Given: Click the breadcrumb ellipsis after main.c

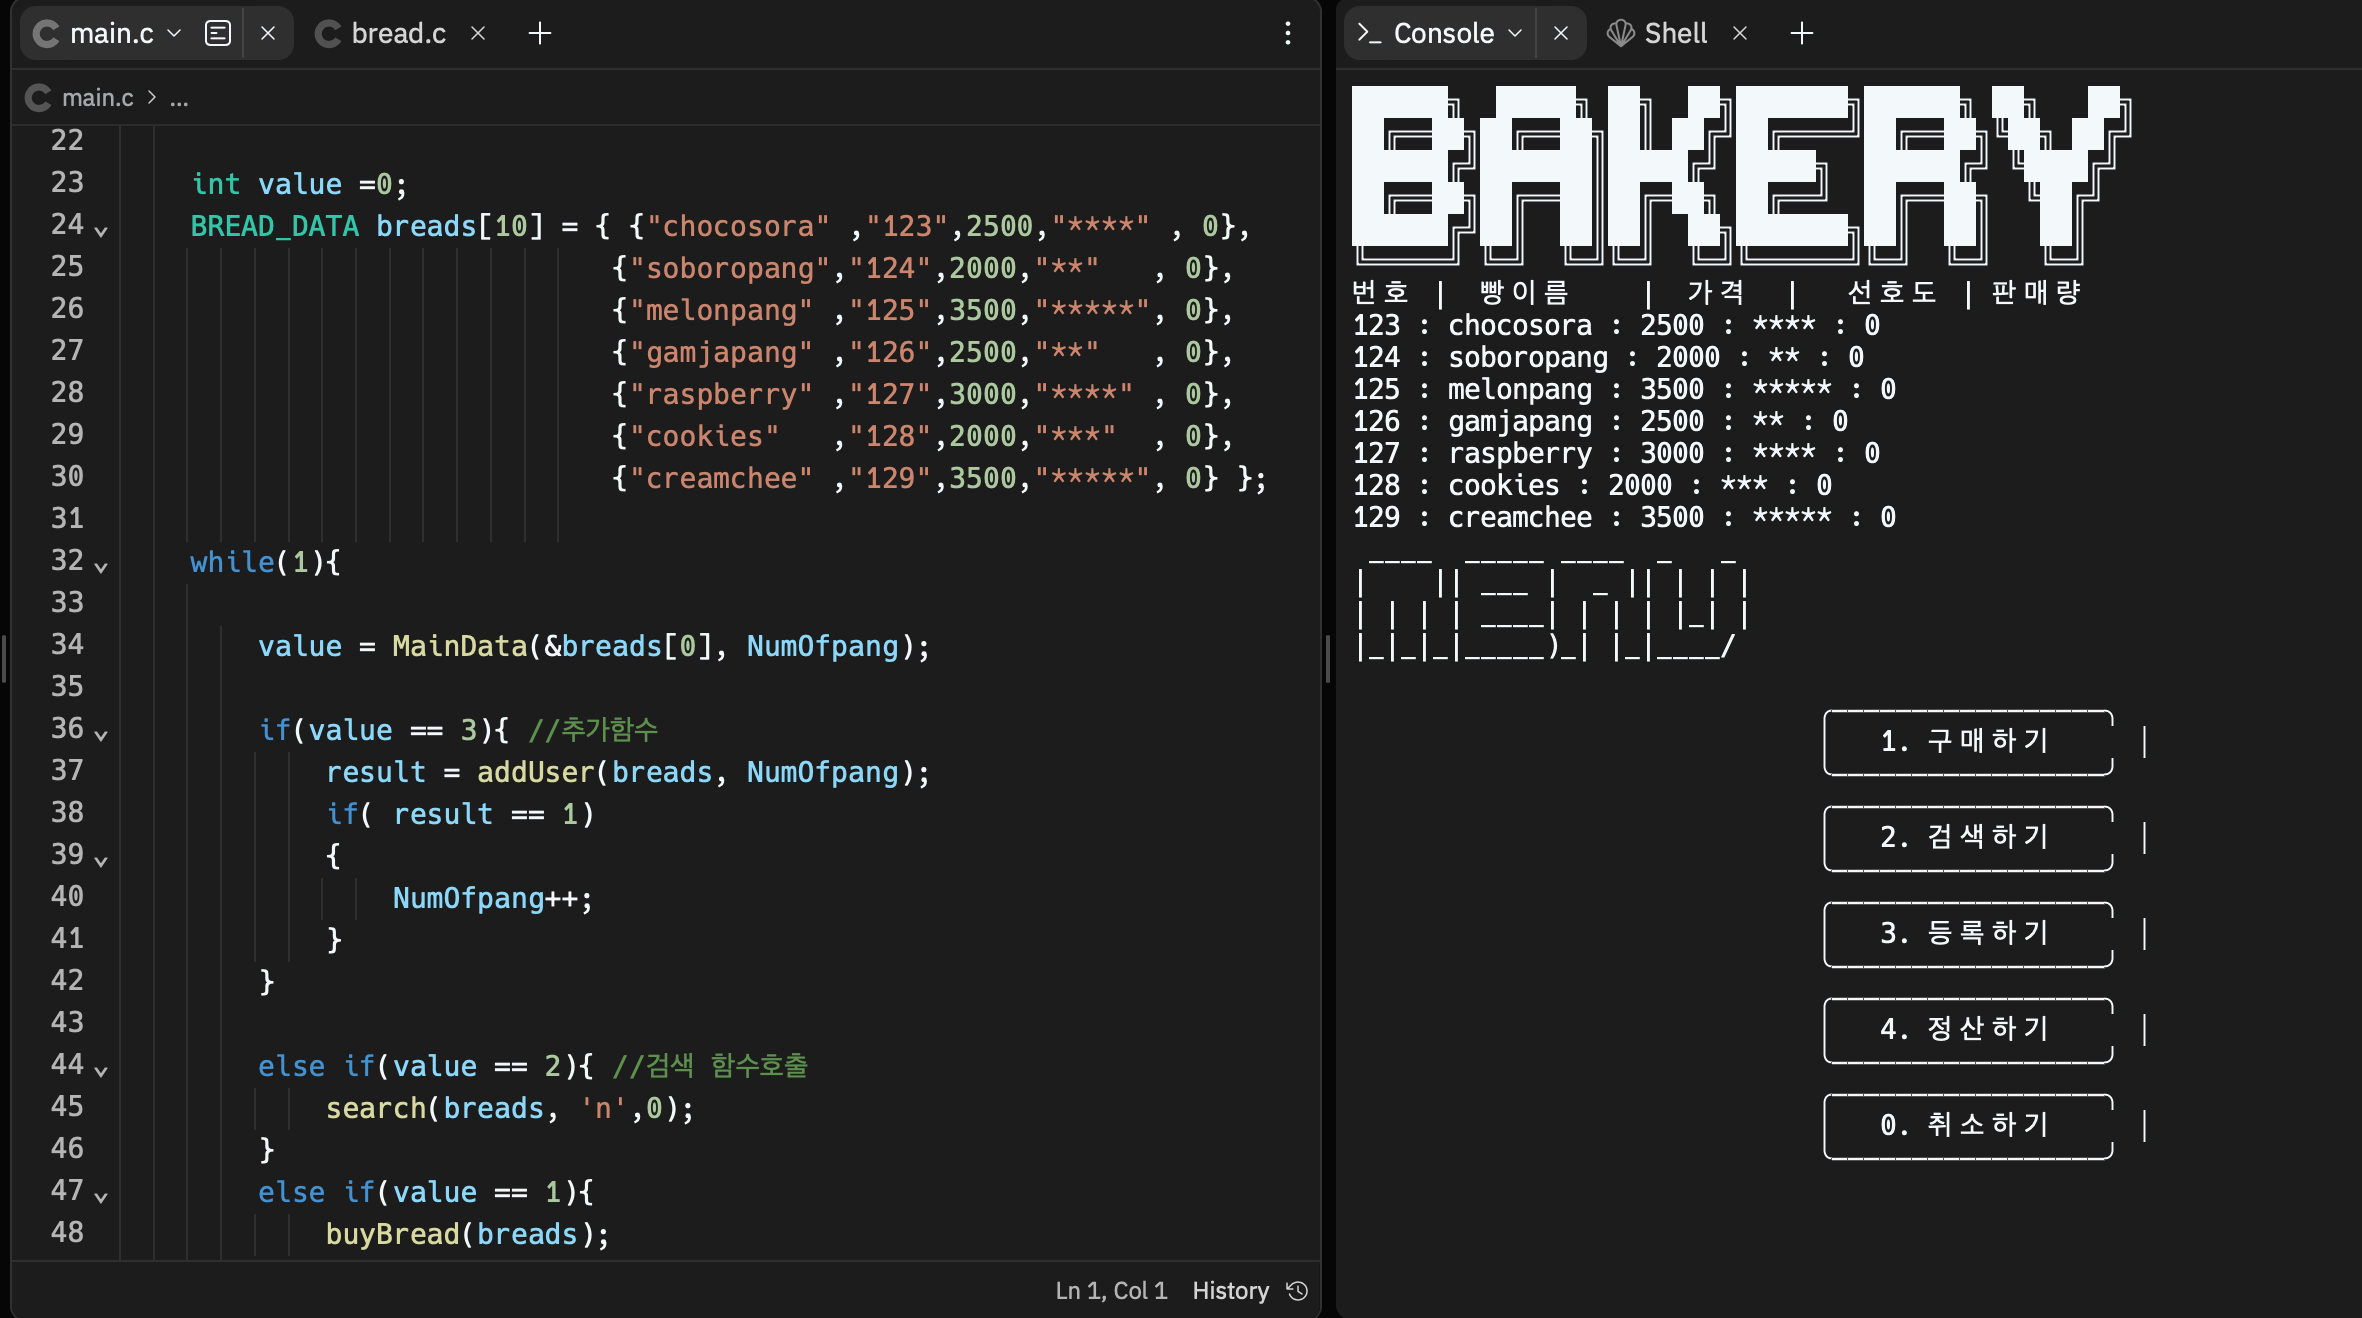Looking at the screenshot, I should [179, 98].
